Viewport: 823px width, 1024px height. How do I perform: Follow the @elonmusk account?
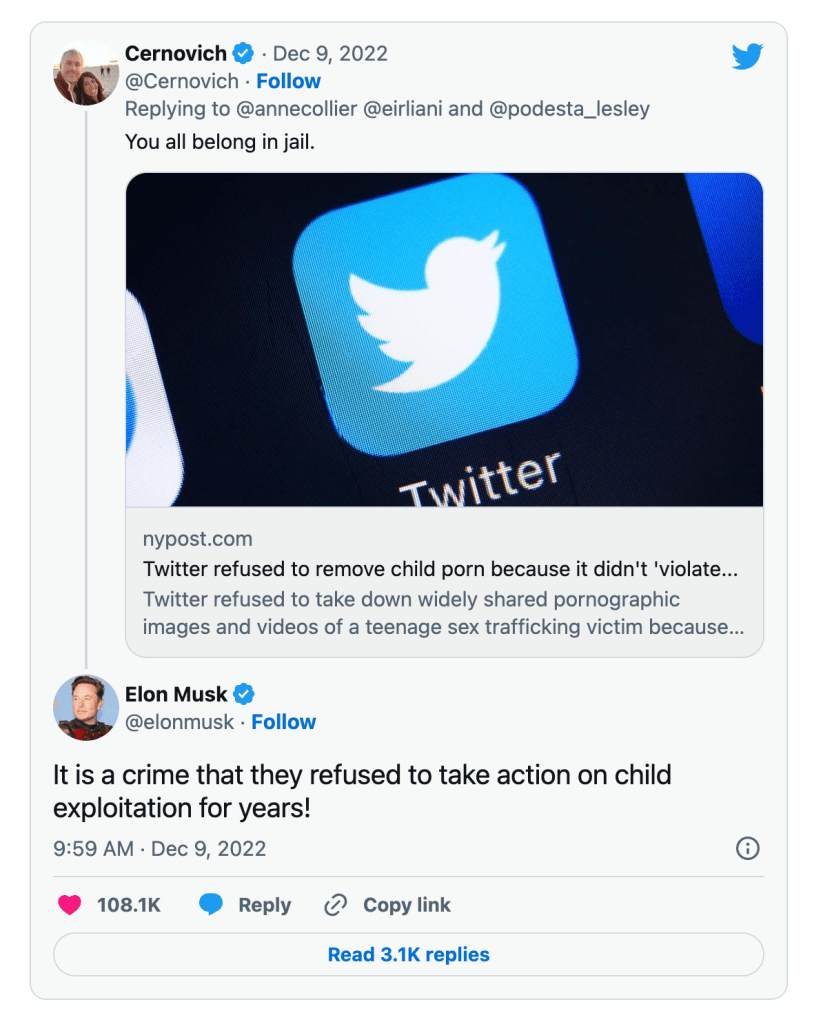tap(284, 722)
